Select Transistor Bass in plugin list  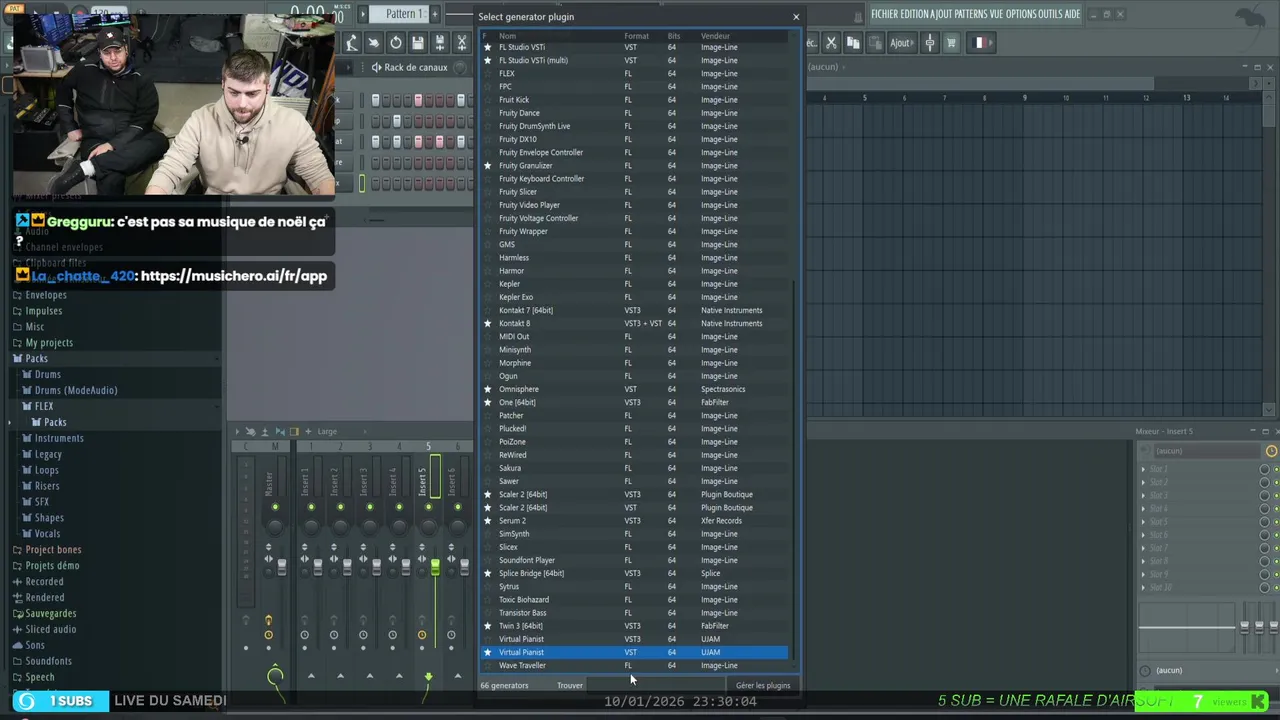(x=635, y=613)
